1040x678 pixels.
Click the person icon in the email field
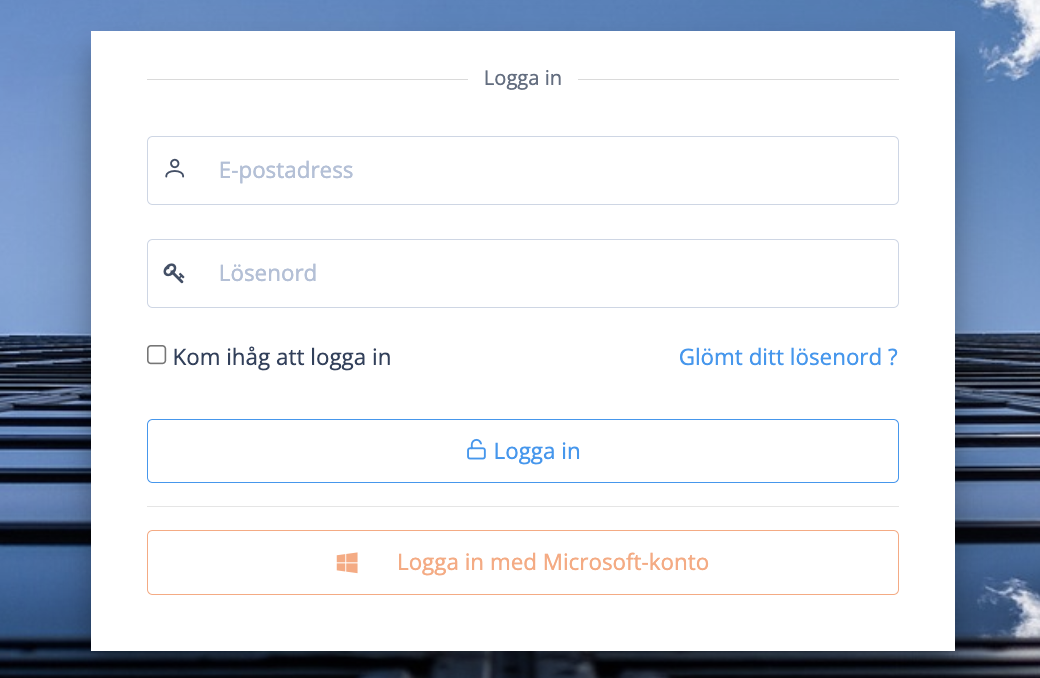(175, 169)
